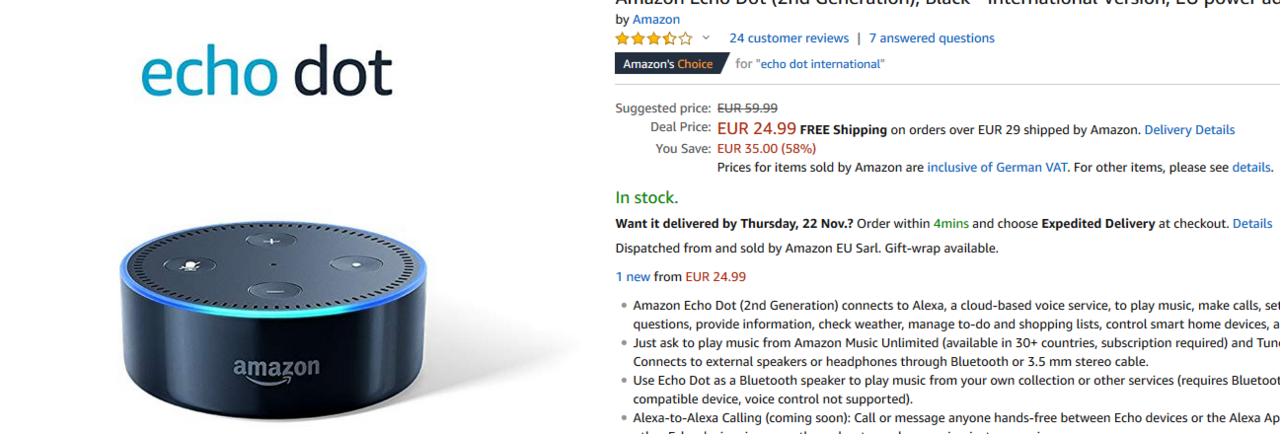1280x434 pixels.
Task: Click the Amazon brand link after 'by'
Action: click(x=656, y=19)
